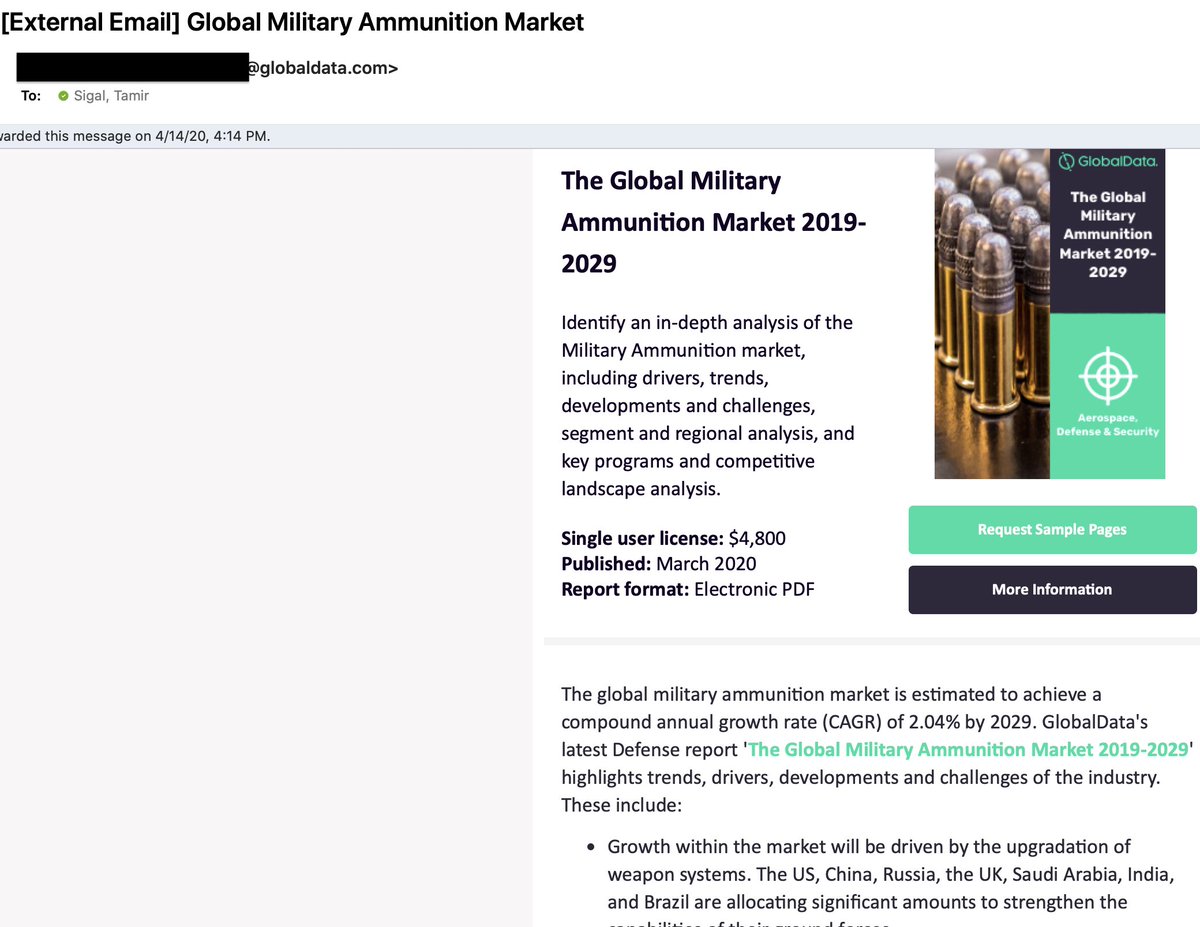Open More Information about the report
1200x927 pixels.
(1052, 590)
